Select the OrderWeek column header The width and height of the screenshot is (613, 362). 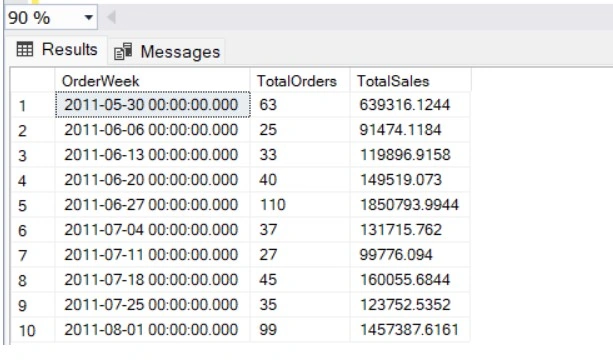(152, 81)
